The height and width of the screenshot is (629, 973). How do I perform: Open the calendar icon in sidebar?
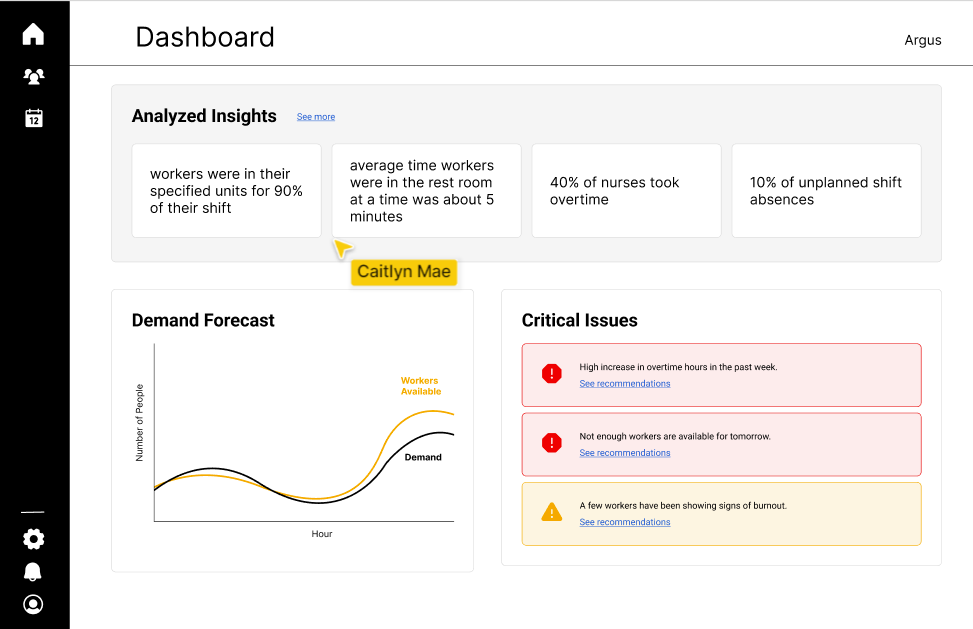click(x=33, y=118)
